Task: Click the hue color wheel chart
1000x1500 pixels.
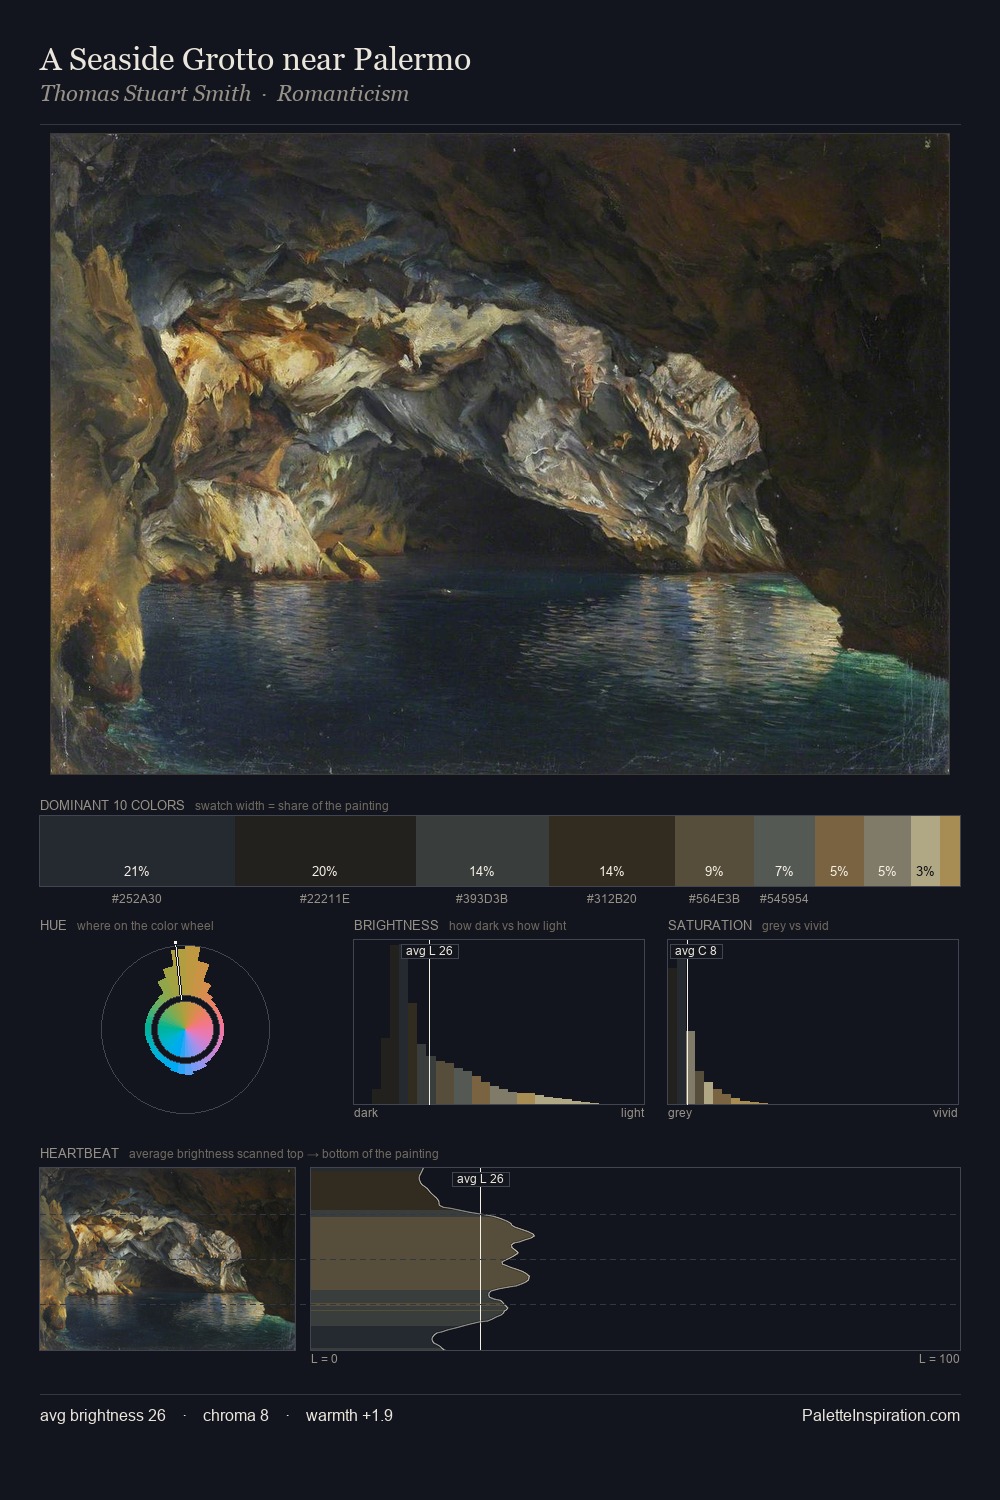Action: coord(186,1028)
